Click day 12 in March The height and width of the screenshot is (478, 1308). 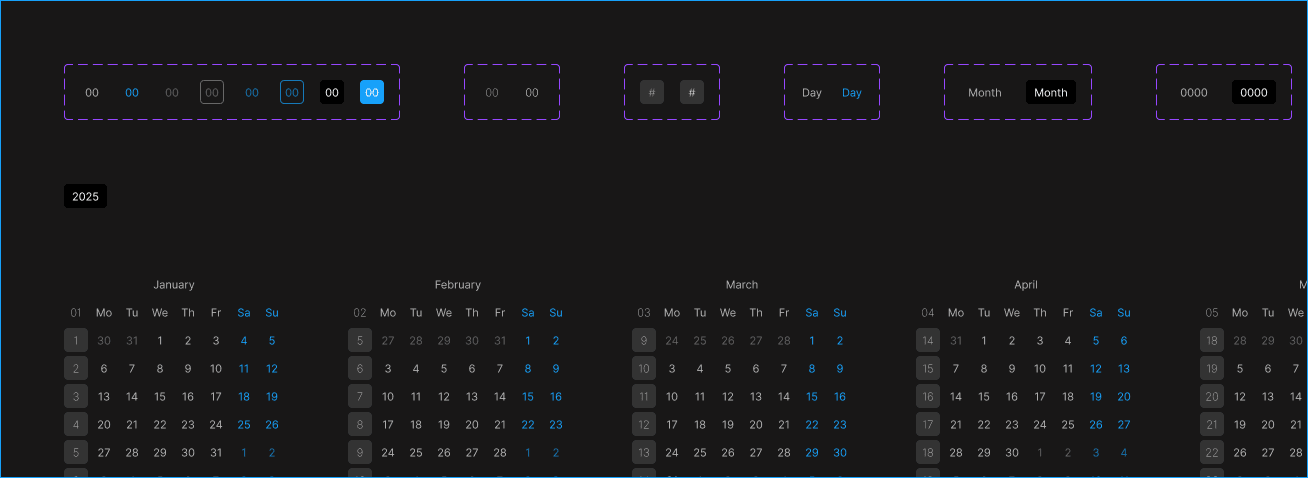pos(728,397)
